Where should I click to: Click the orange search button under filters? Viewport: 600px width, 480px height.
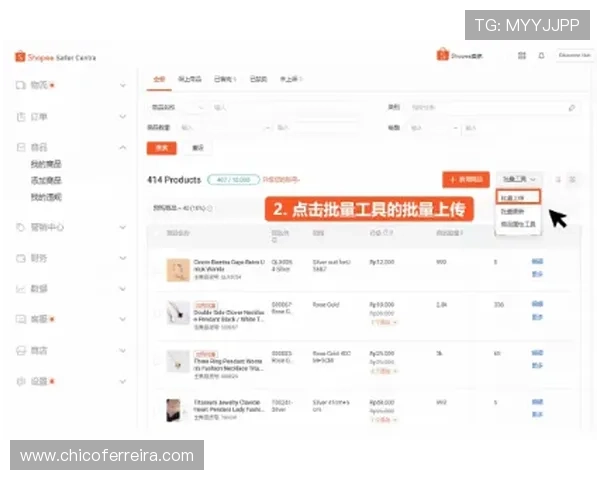pos(161,147)
